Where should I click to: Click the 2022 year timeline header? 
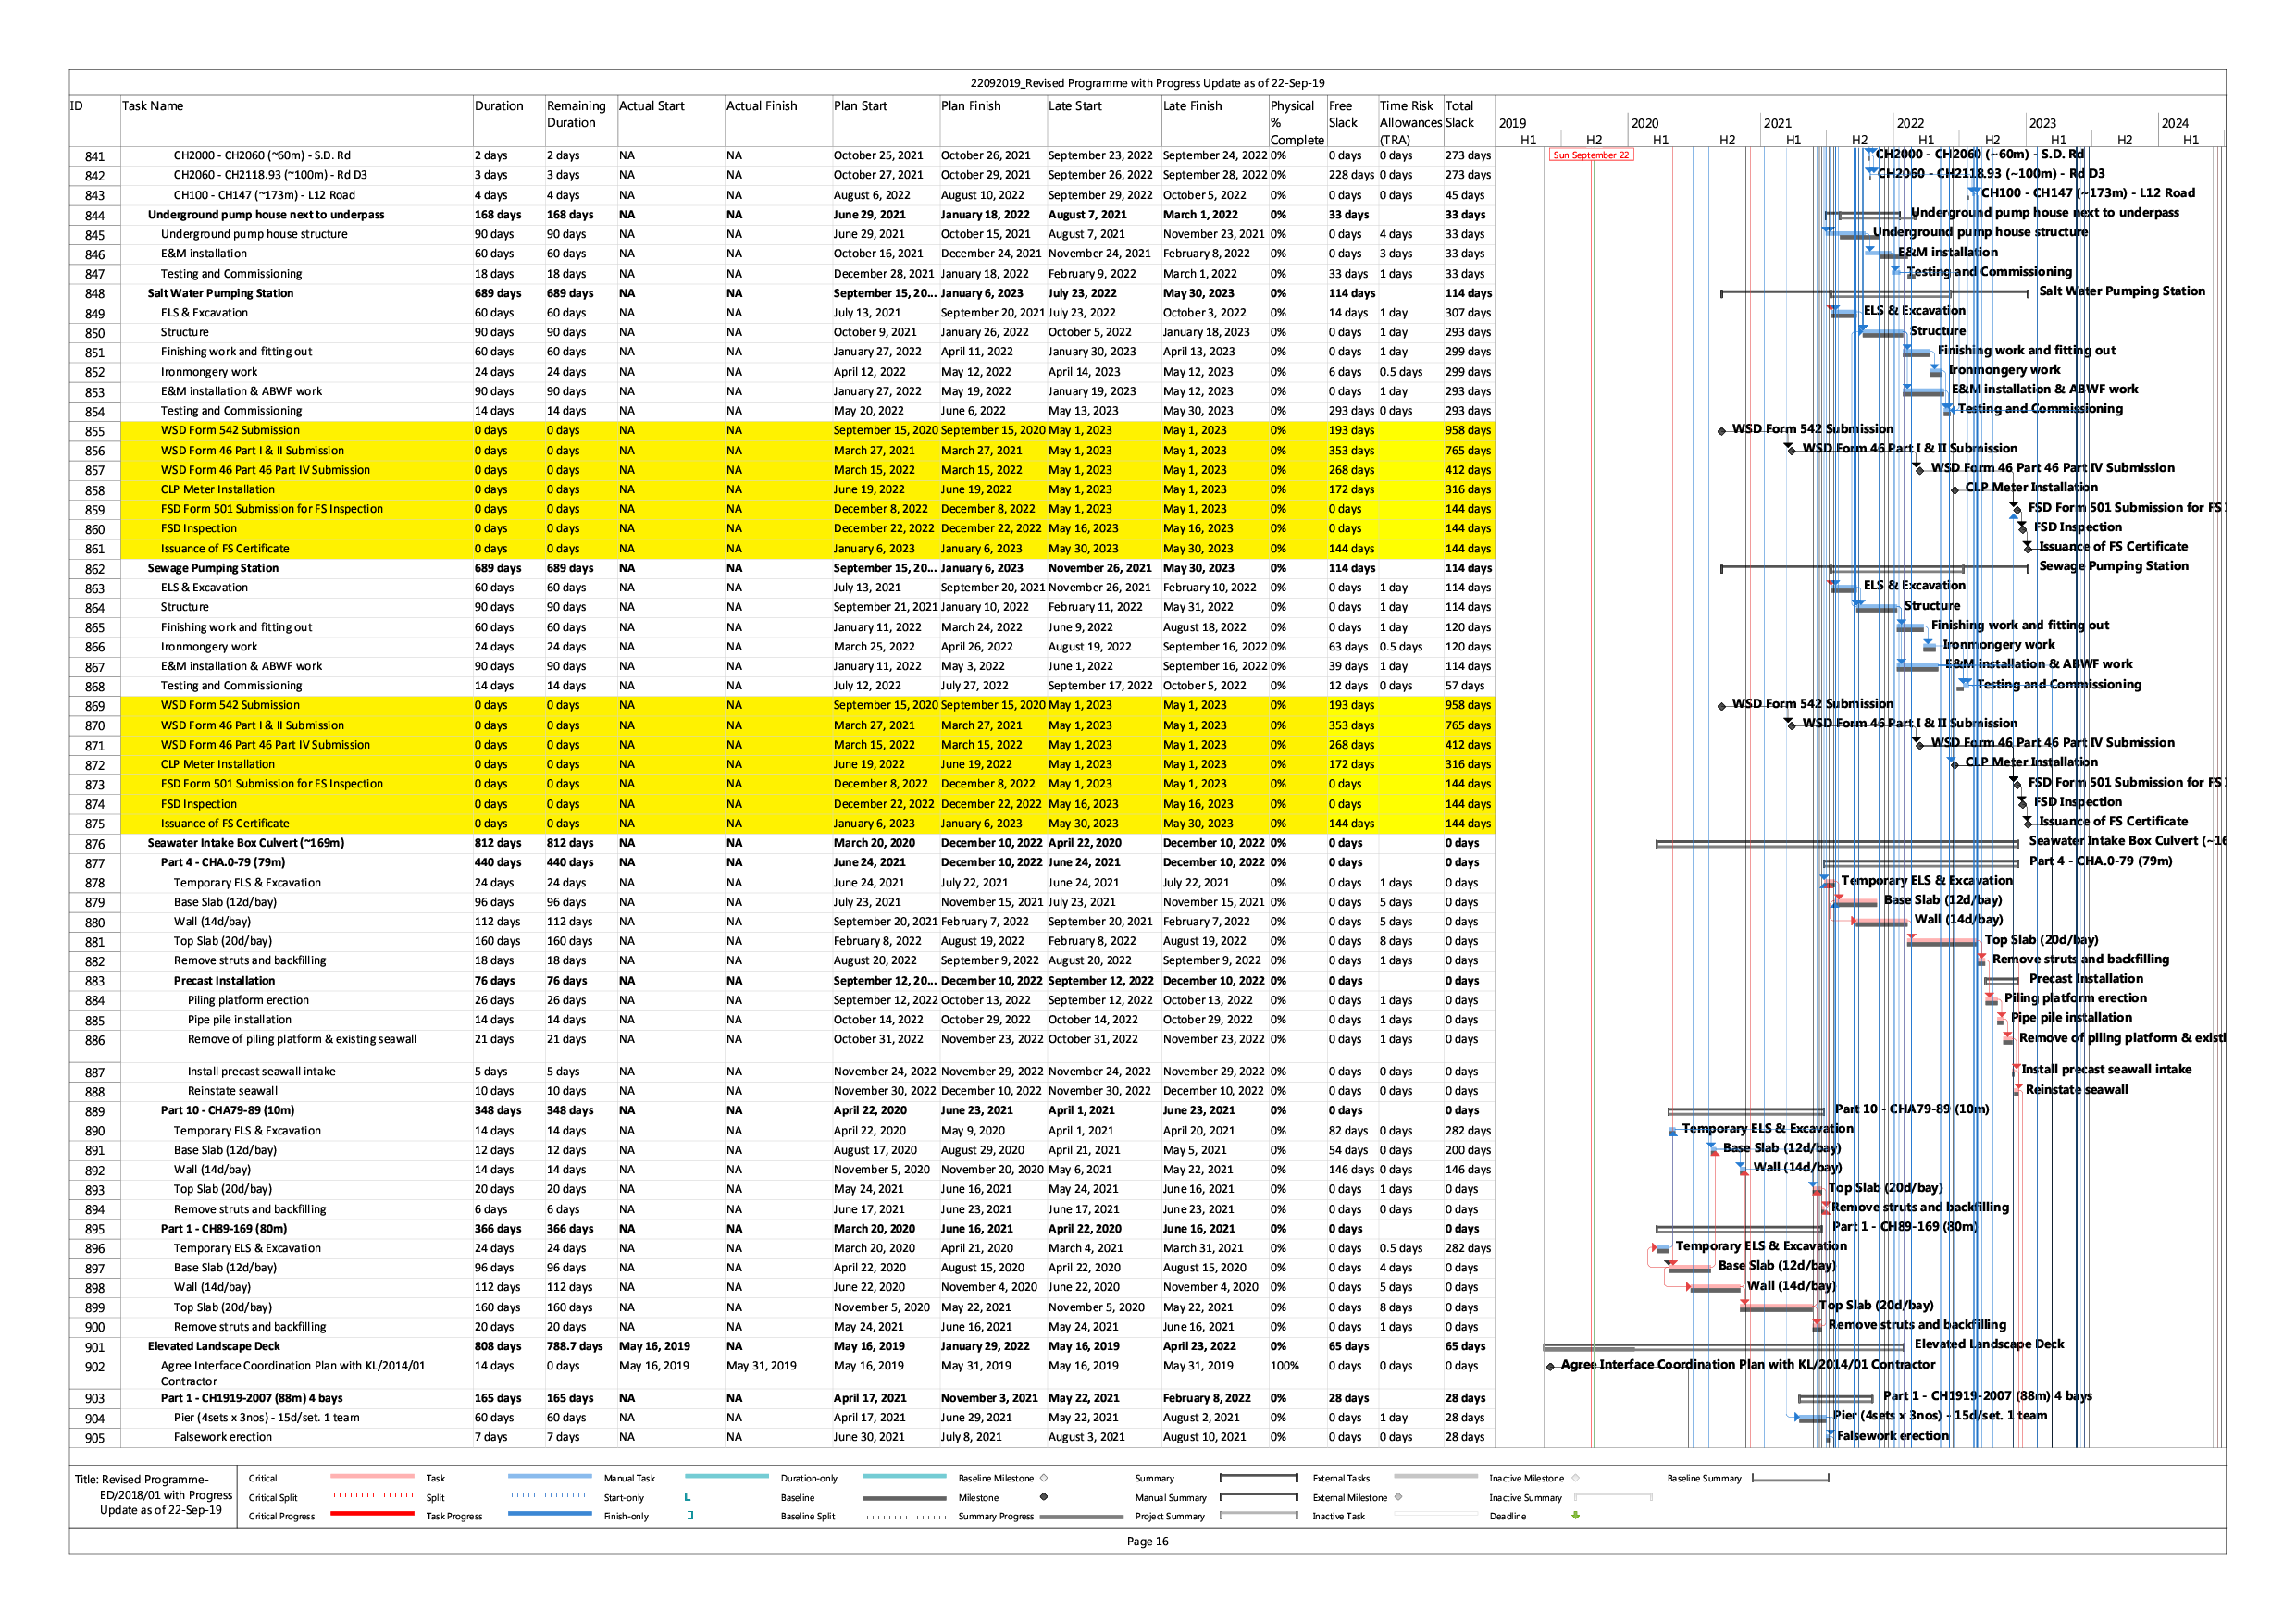coord(1910,123)
